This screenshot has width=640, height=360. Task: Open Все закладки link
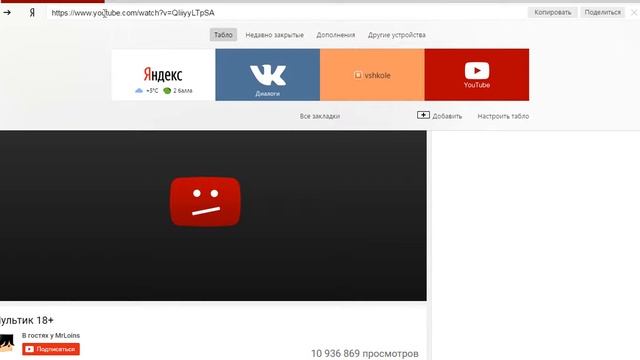[x=320, y=116]
